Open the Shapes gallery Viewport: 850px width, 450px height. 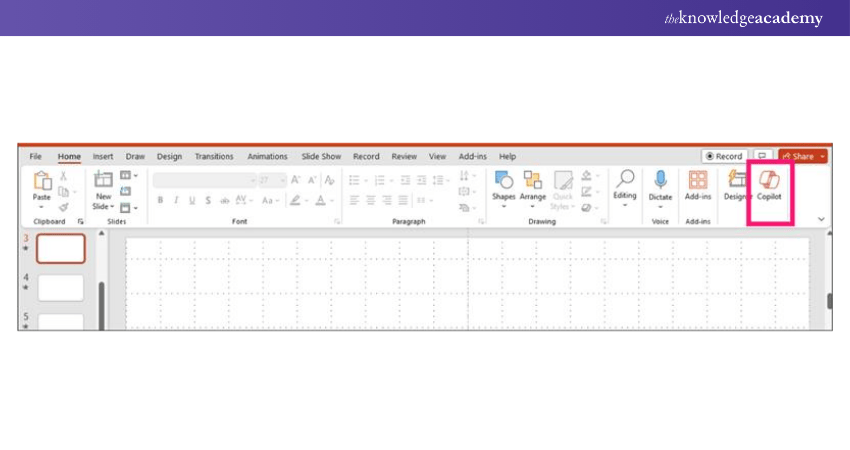[504, 184]
